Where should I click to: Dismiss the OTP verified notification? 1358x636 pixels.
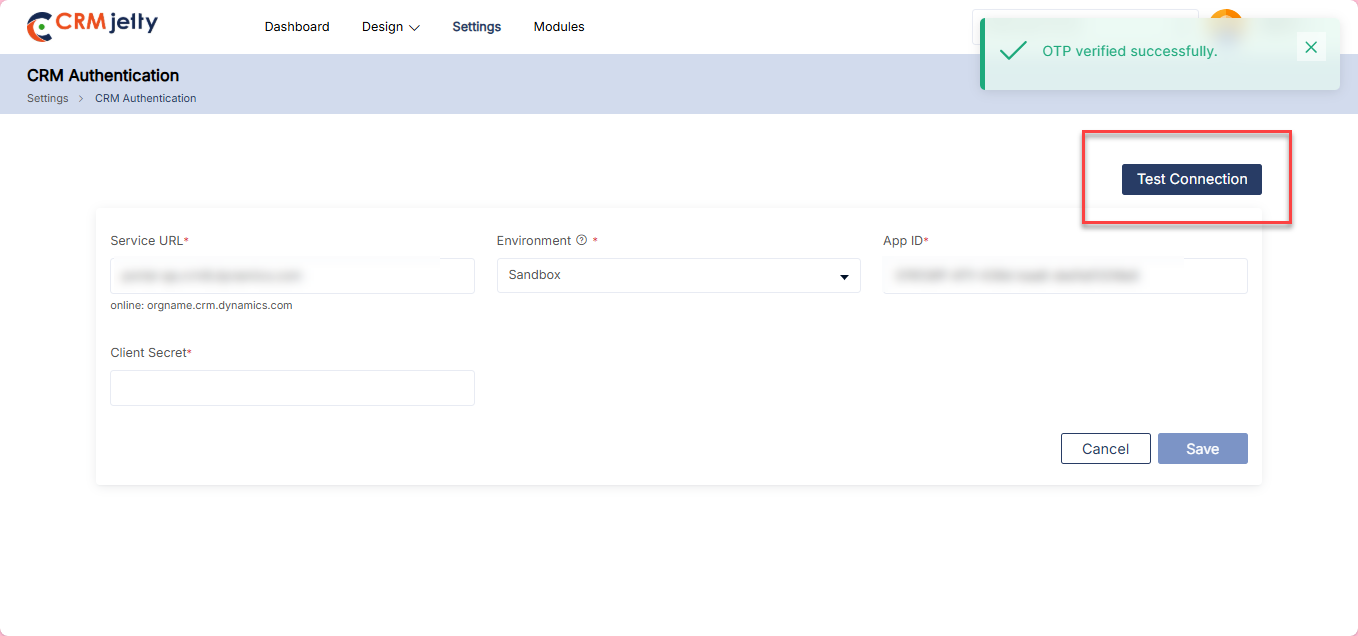[x=1311, y=47]
